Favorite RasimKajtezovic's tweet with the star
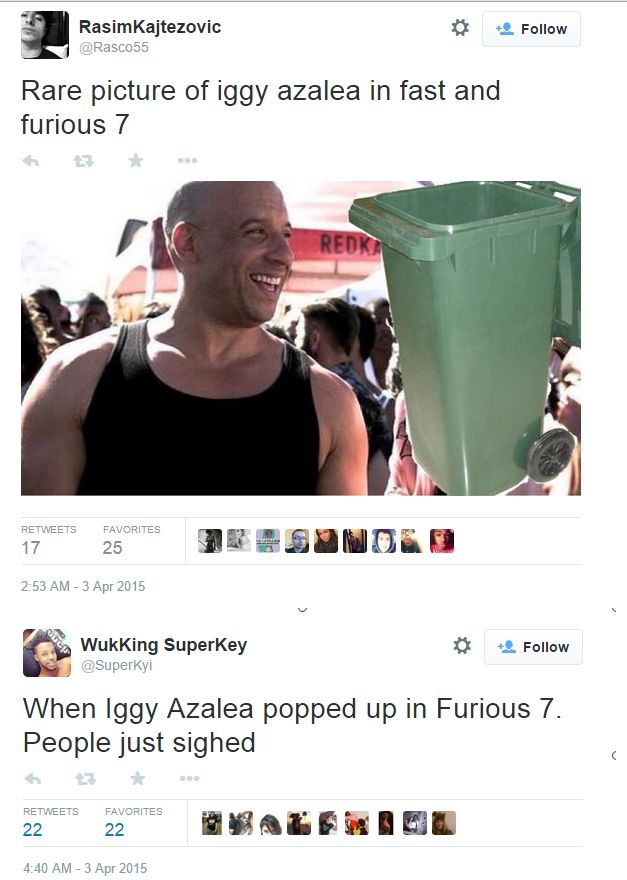Image resolution: width=627 pixels, height=880 pixels. 135,161
